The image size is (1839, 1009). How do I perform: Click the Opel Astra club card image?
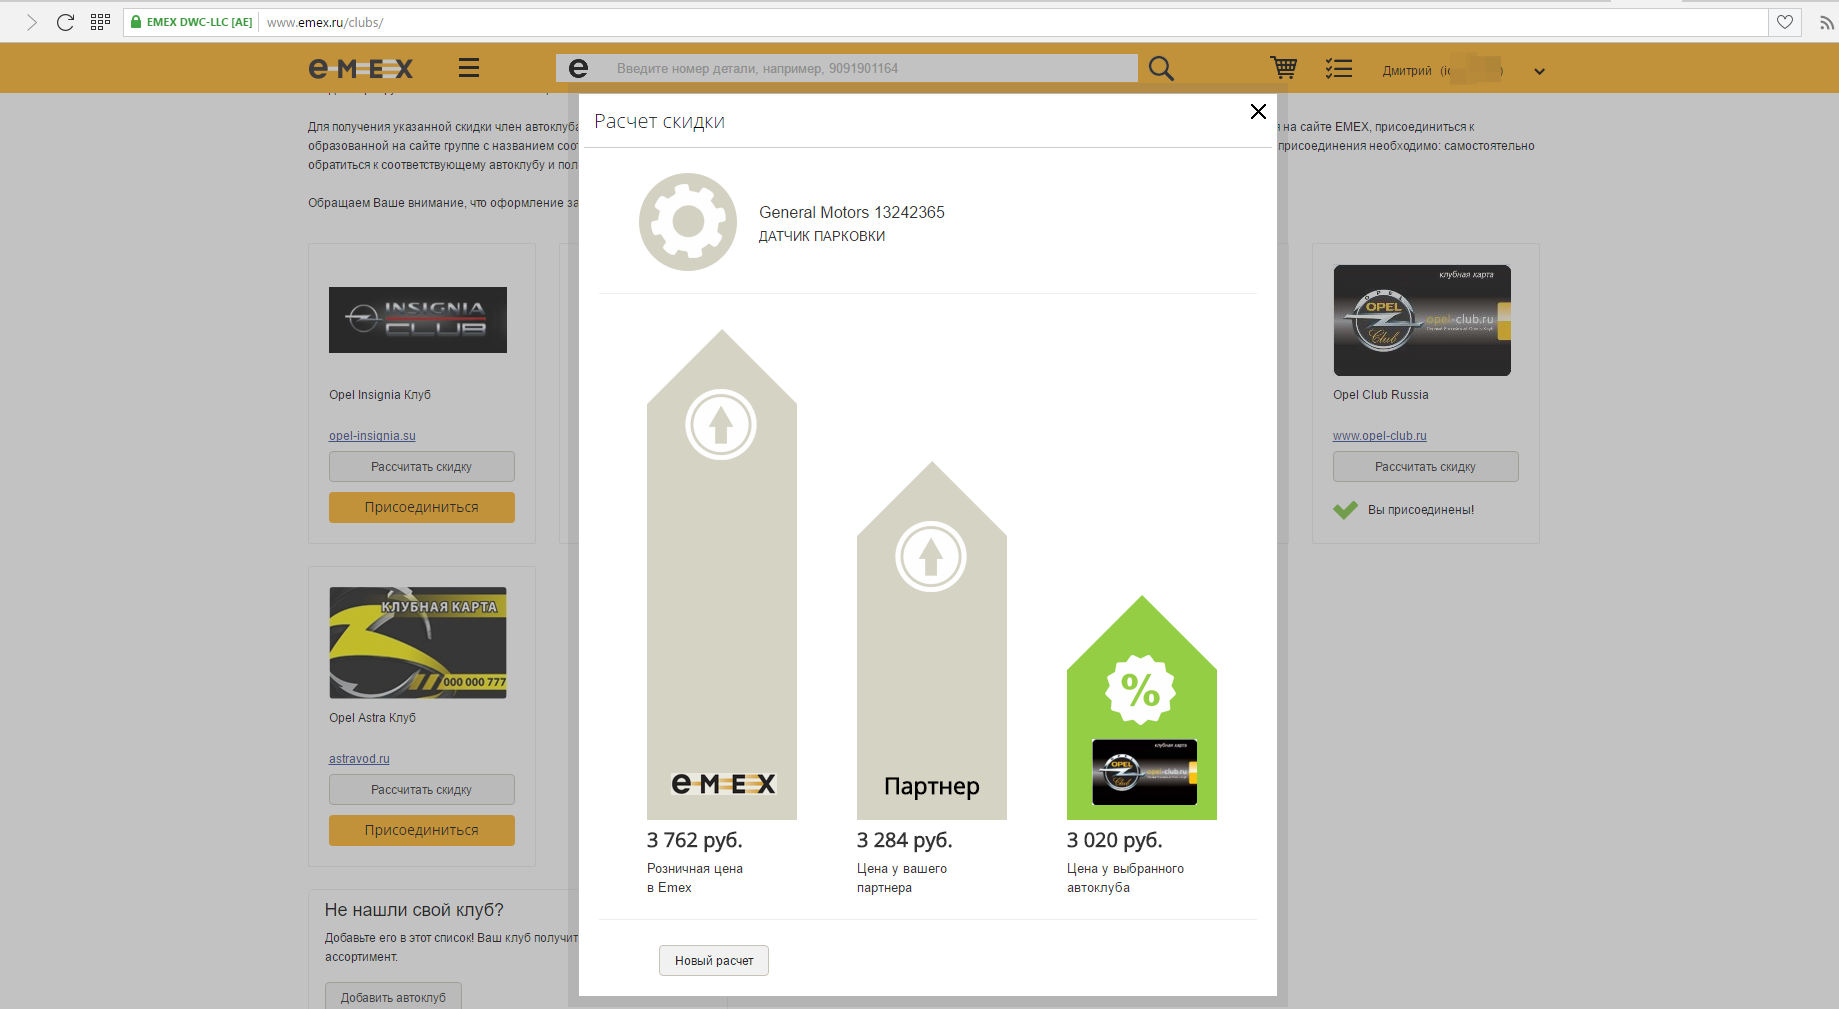(x=418, y=643)
